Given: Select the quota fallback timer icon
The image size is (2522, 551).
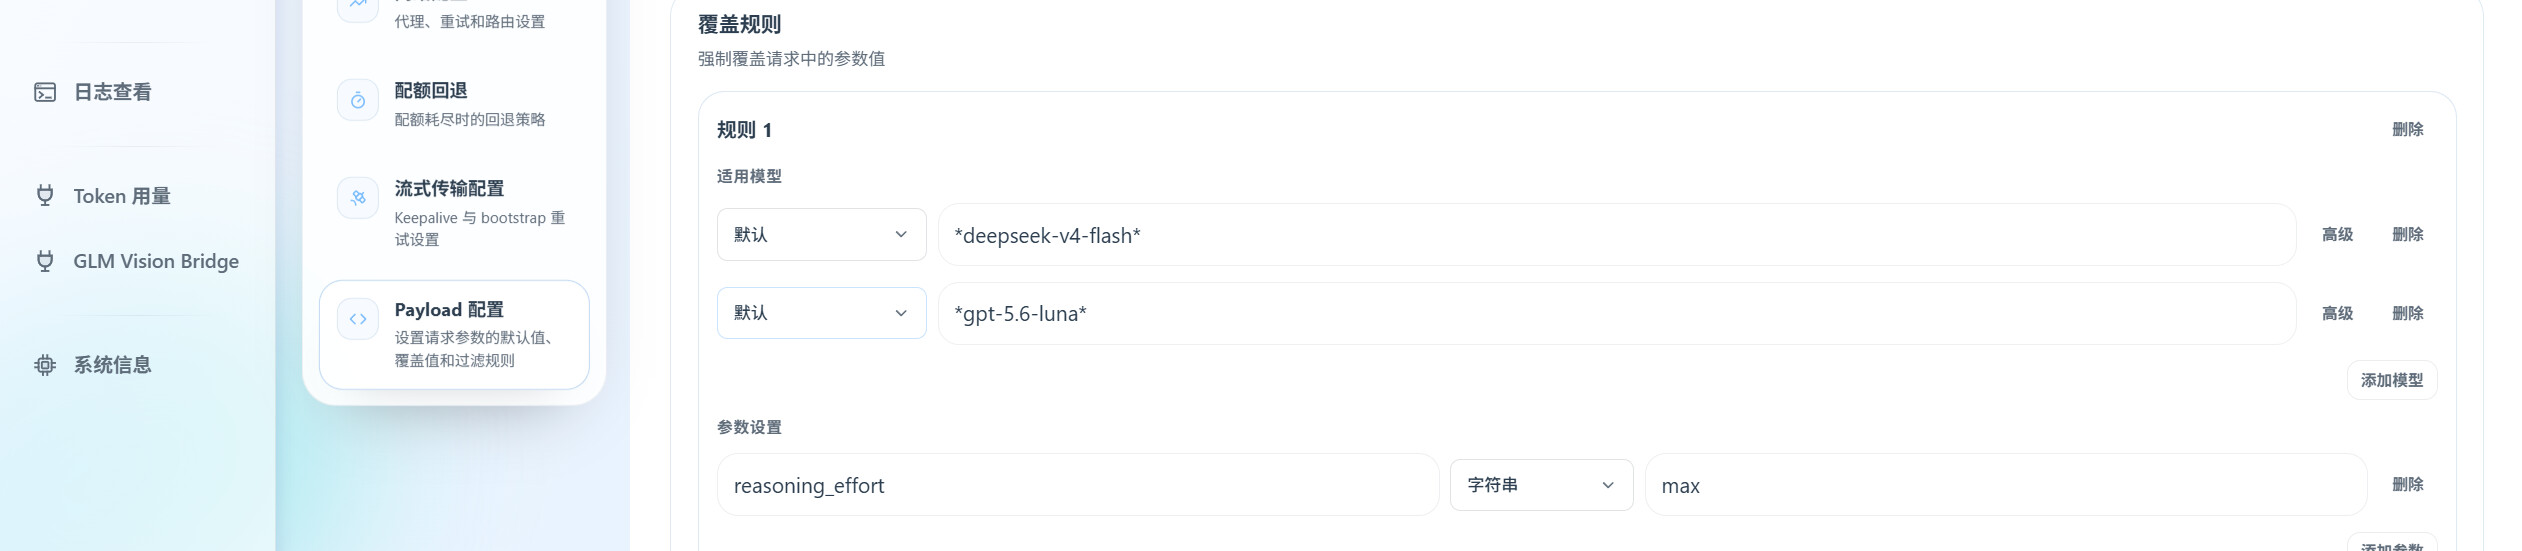Looking at the screenshot, I should [358, 100].
